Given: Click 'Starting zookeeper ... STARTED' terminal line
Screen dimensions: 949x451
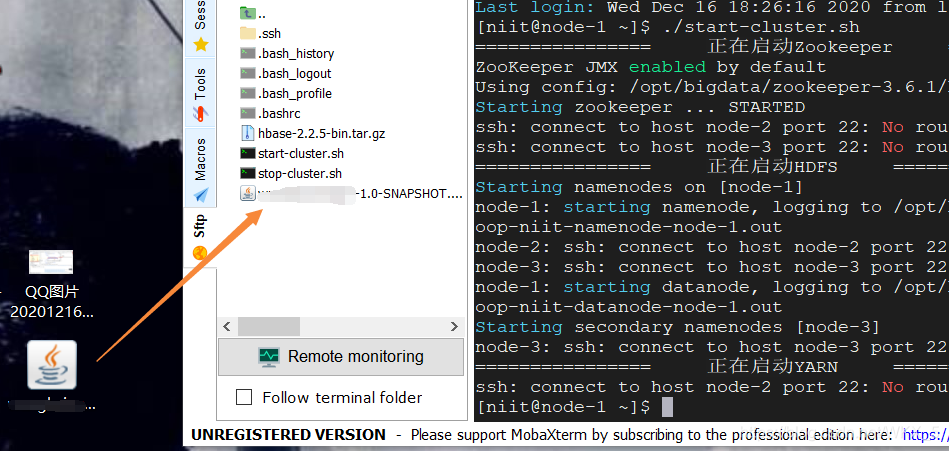Looking at the screenshot, I should coord(640,107).
